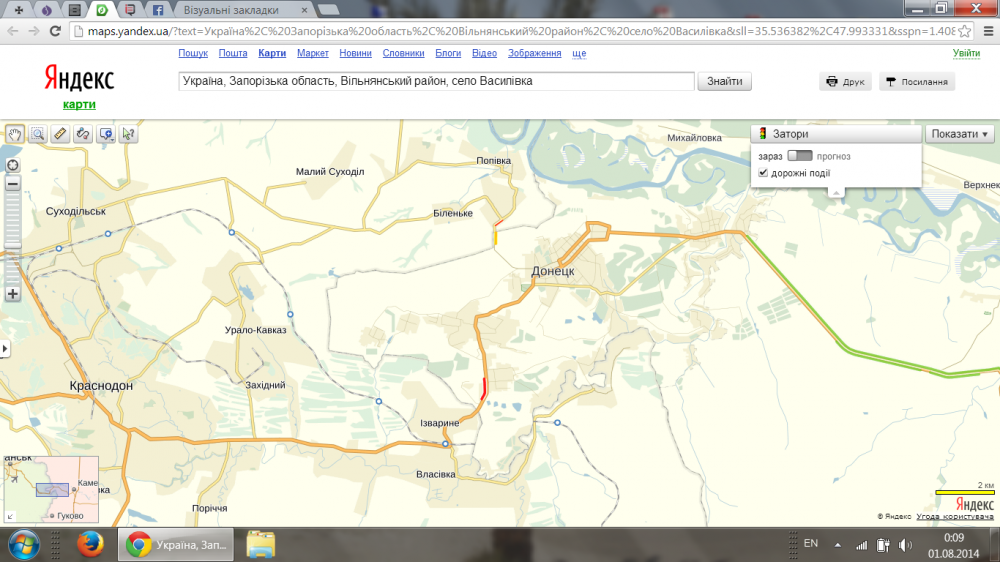This screenshot has height=562, width=1000.
Task: Click the Посилання link button
Action: point(916,82)
